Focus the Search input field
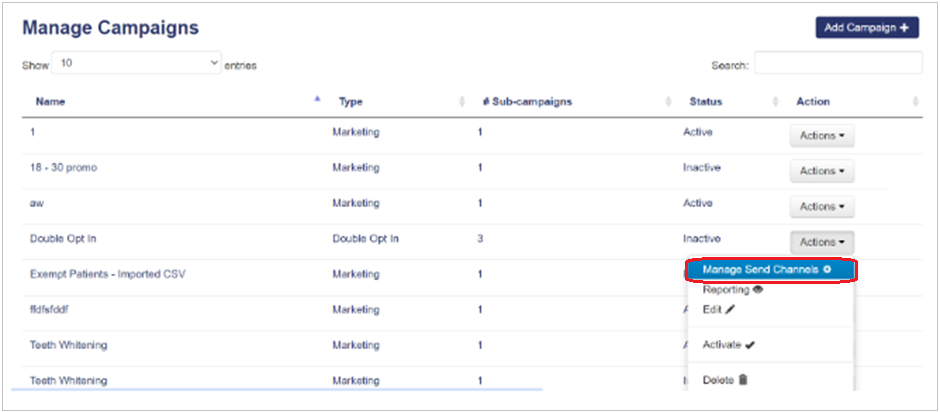 [838, 63]
